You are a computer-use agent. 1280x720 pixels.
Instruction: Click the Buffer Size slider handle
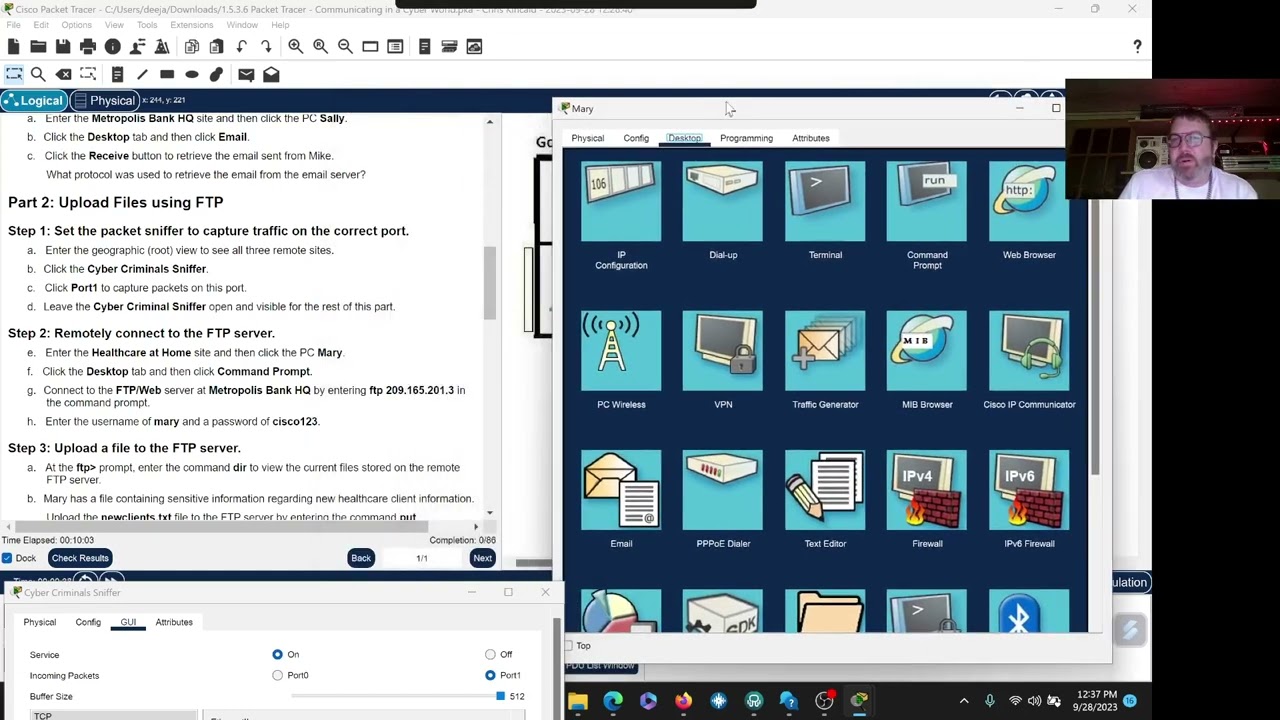click(500, 696)
